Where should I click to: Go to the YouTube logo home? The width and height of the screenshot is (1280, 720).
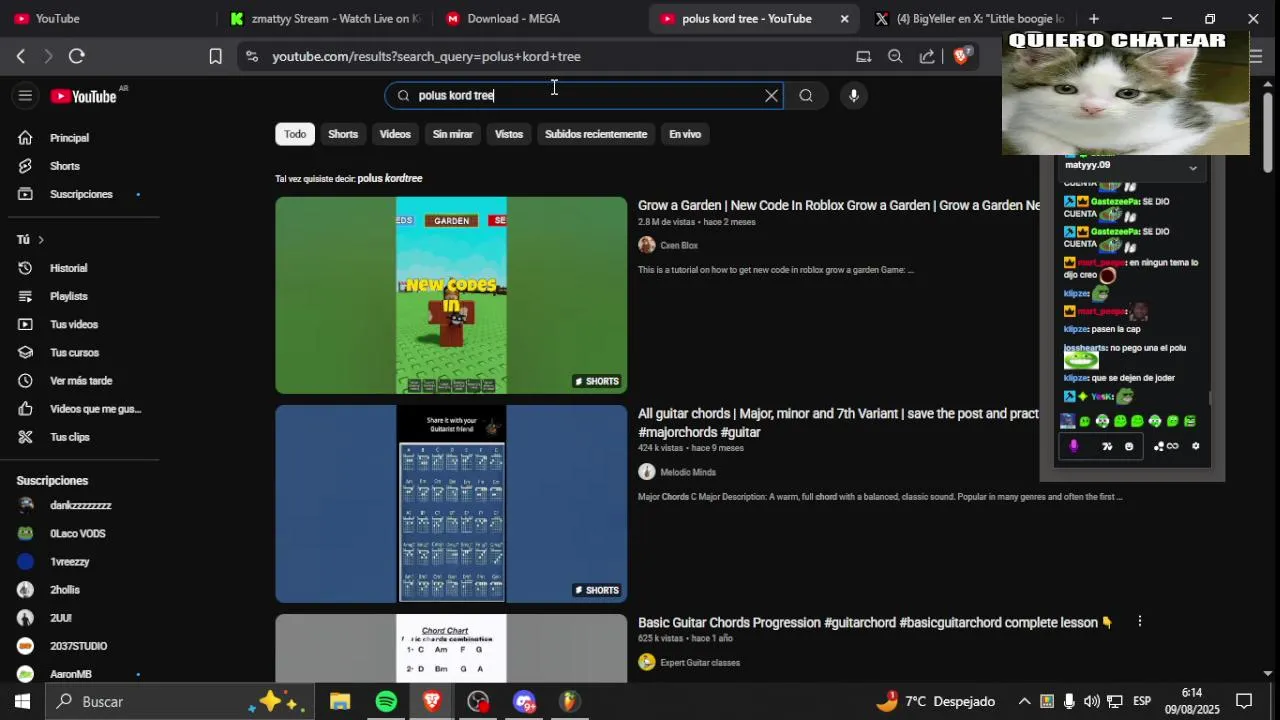84,96
